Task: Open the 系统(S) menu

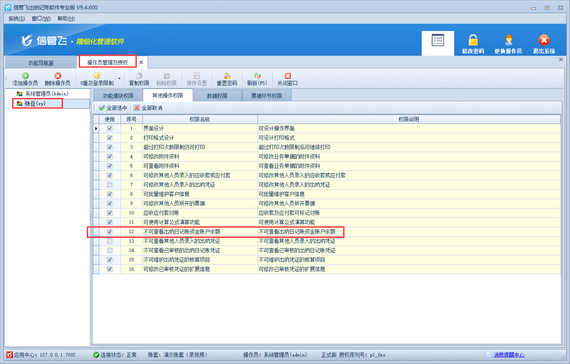Action: pos(16,19)
